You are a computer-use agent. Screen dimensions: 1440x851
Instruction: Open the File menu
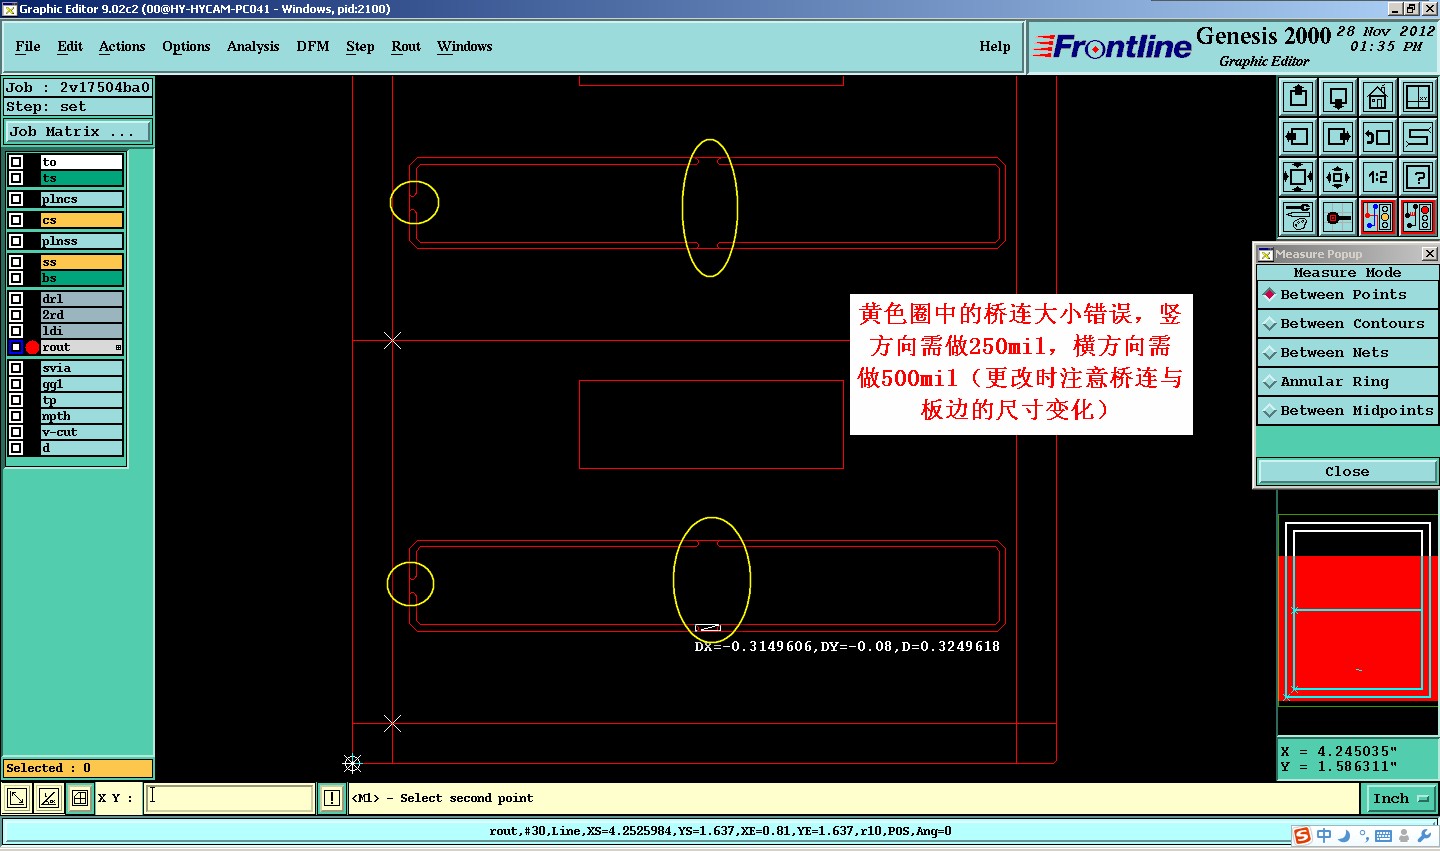click(28, 46)
